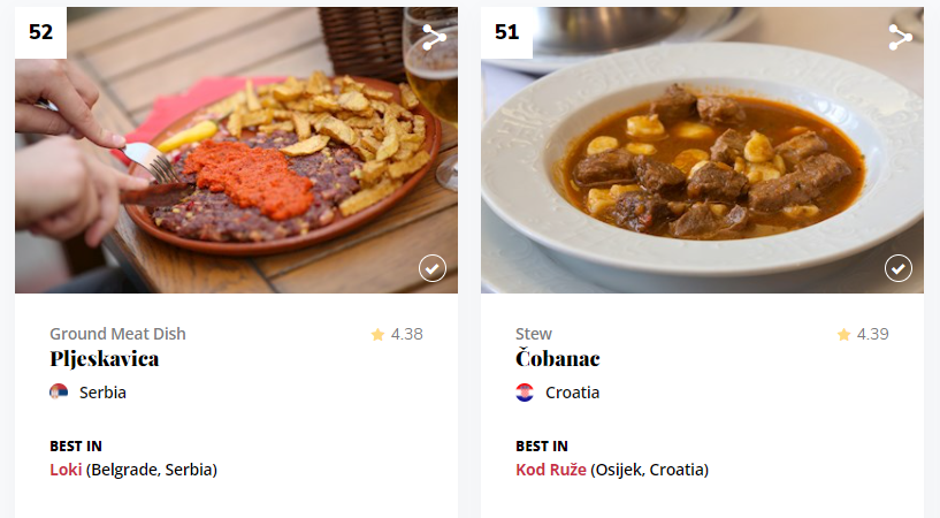This screenshot has width=940, height=518.
Task: Share the Čobanac dish card
Action: point(900,38)
